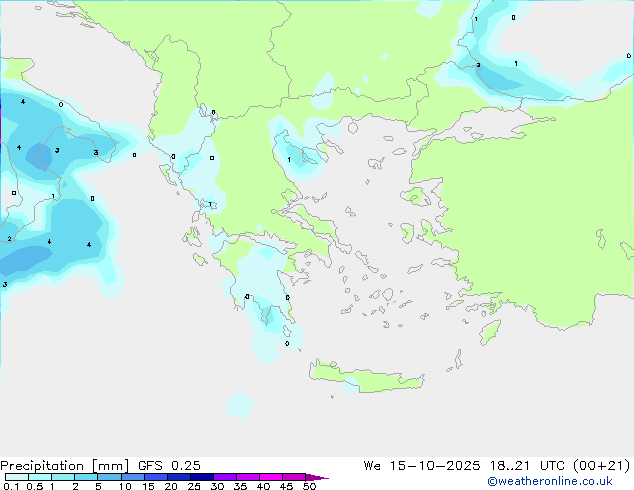The width and height of the screenshot is (634, 490).
Task: Click the legend label '0.1'
Action: pyautogui.click(x=11, y=486)
